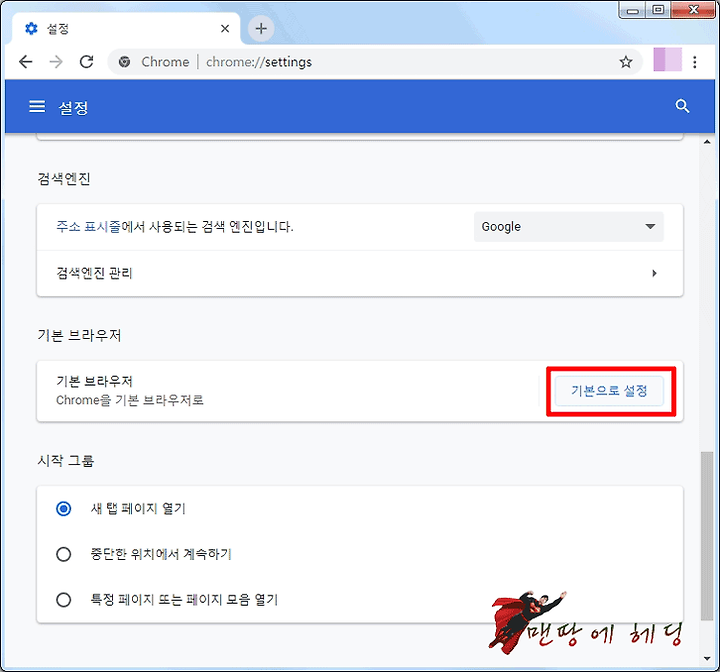Select 특정 페이지 또는 페이지 모음 열기 option
The height and width of the screenshot is (672, 720).
(63, 599)
